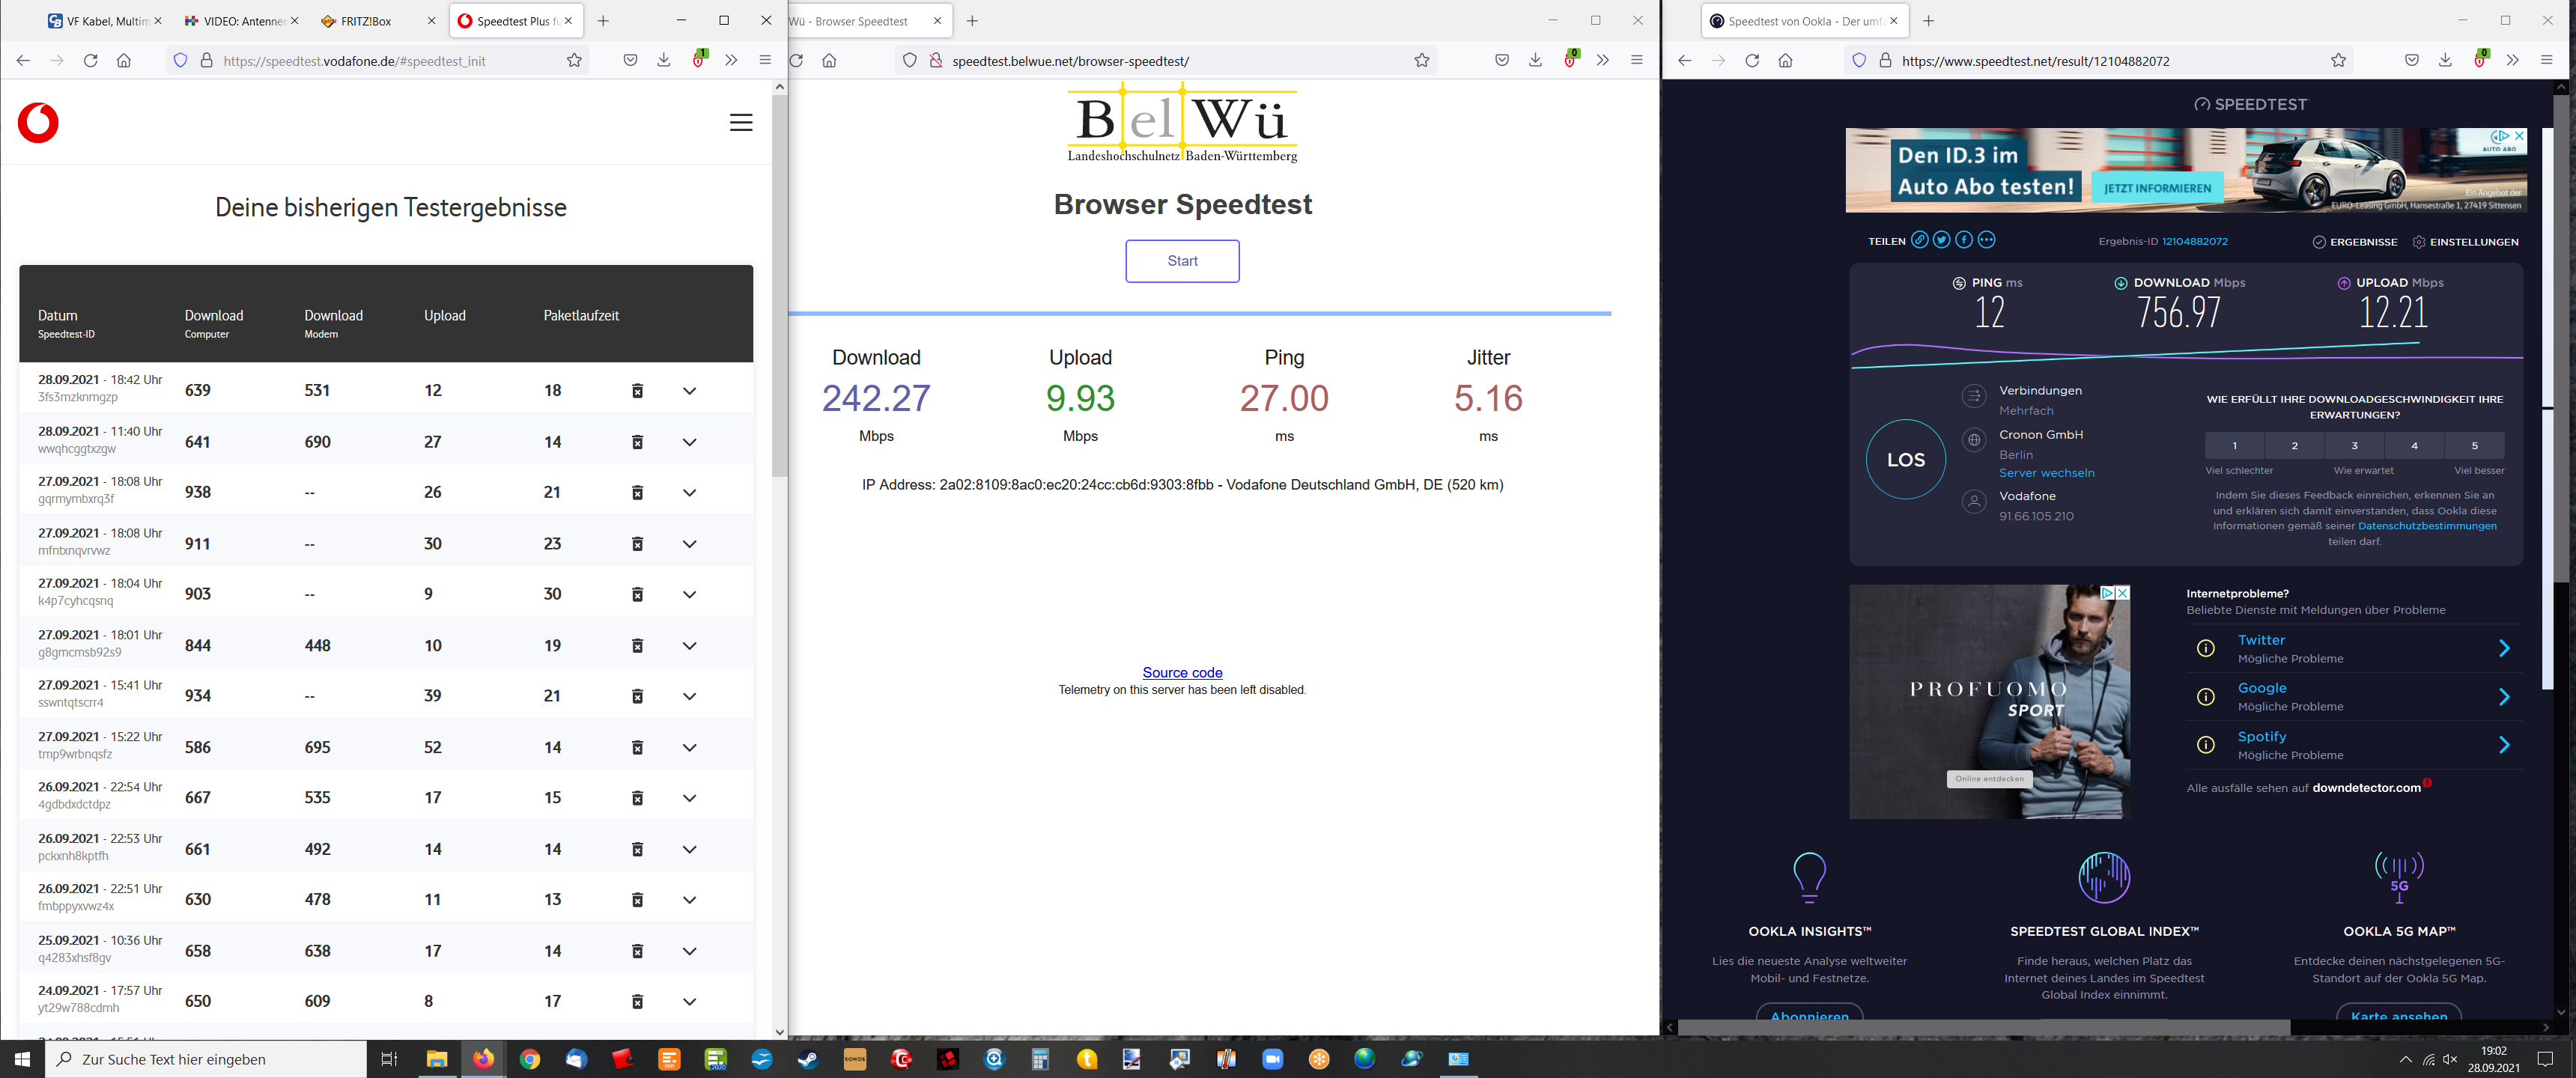Select rating 1 Viel schlechter
This screenshot has height=1078, width=2576.
(2234, 446)
